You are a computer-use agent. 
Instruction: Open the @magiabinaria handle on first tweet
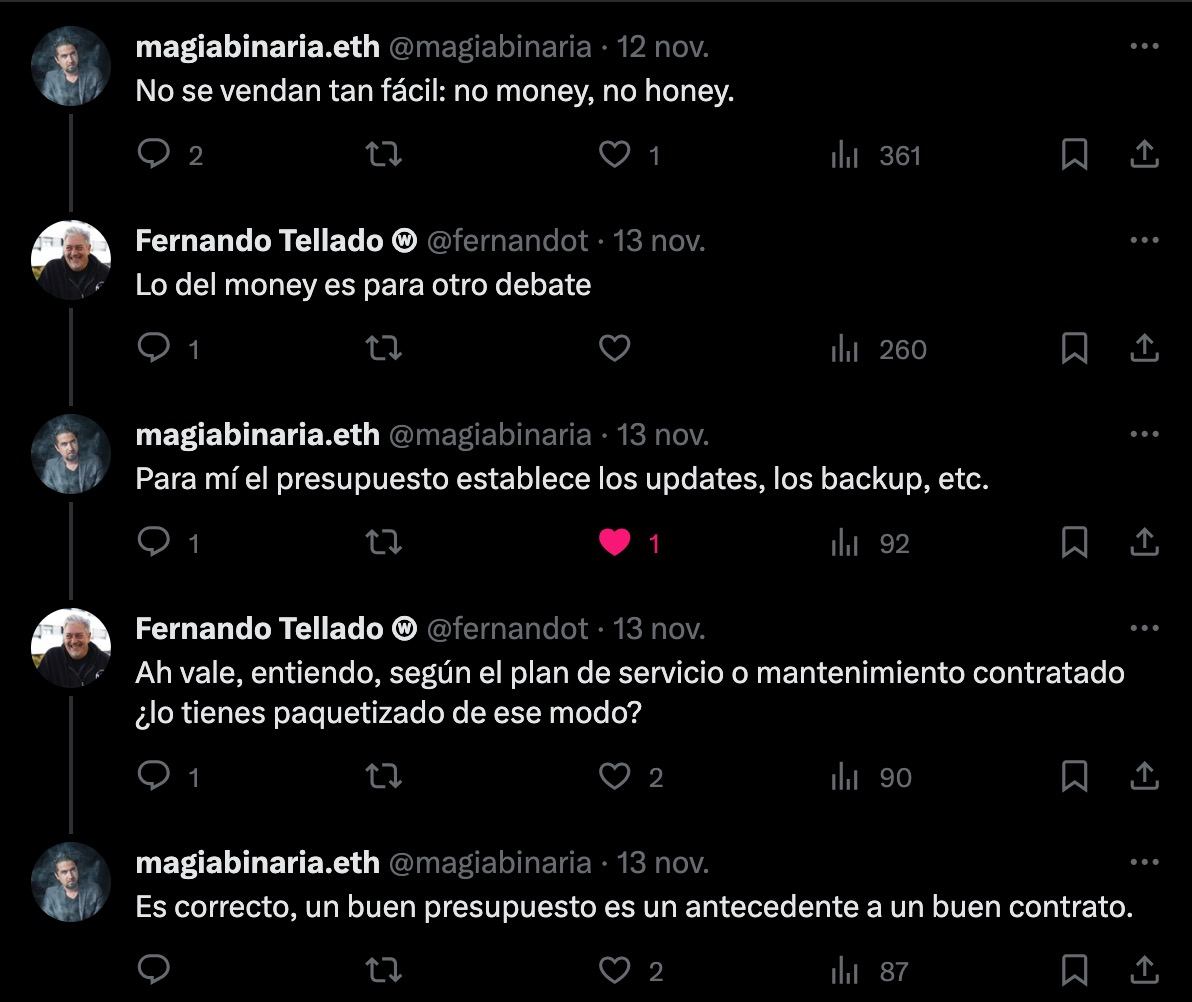(x=489, y=47)
